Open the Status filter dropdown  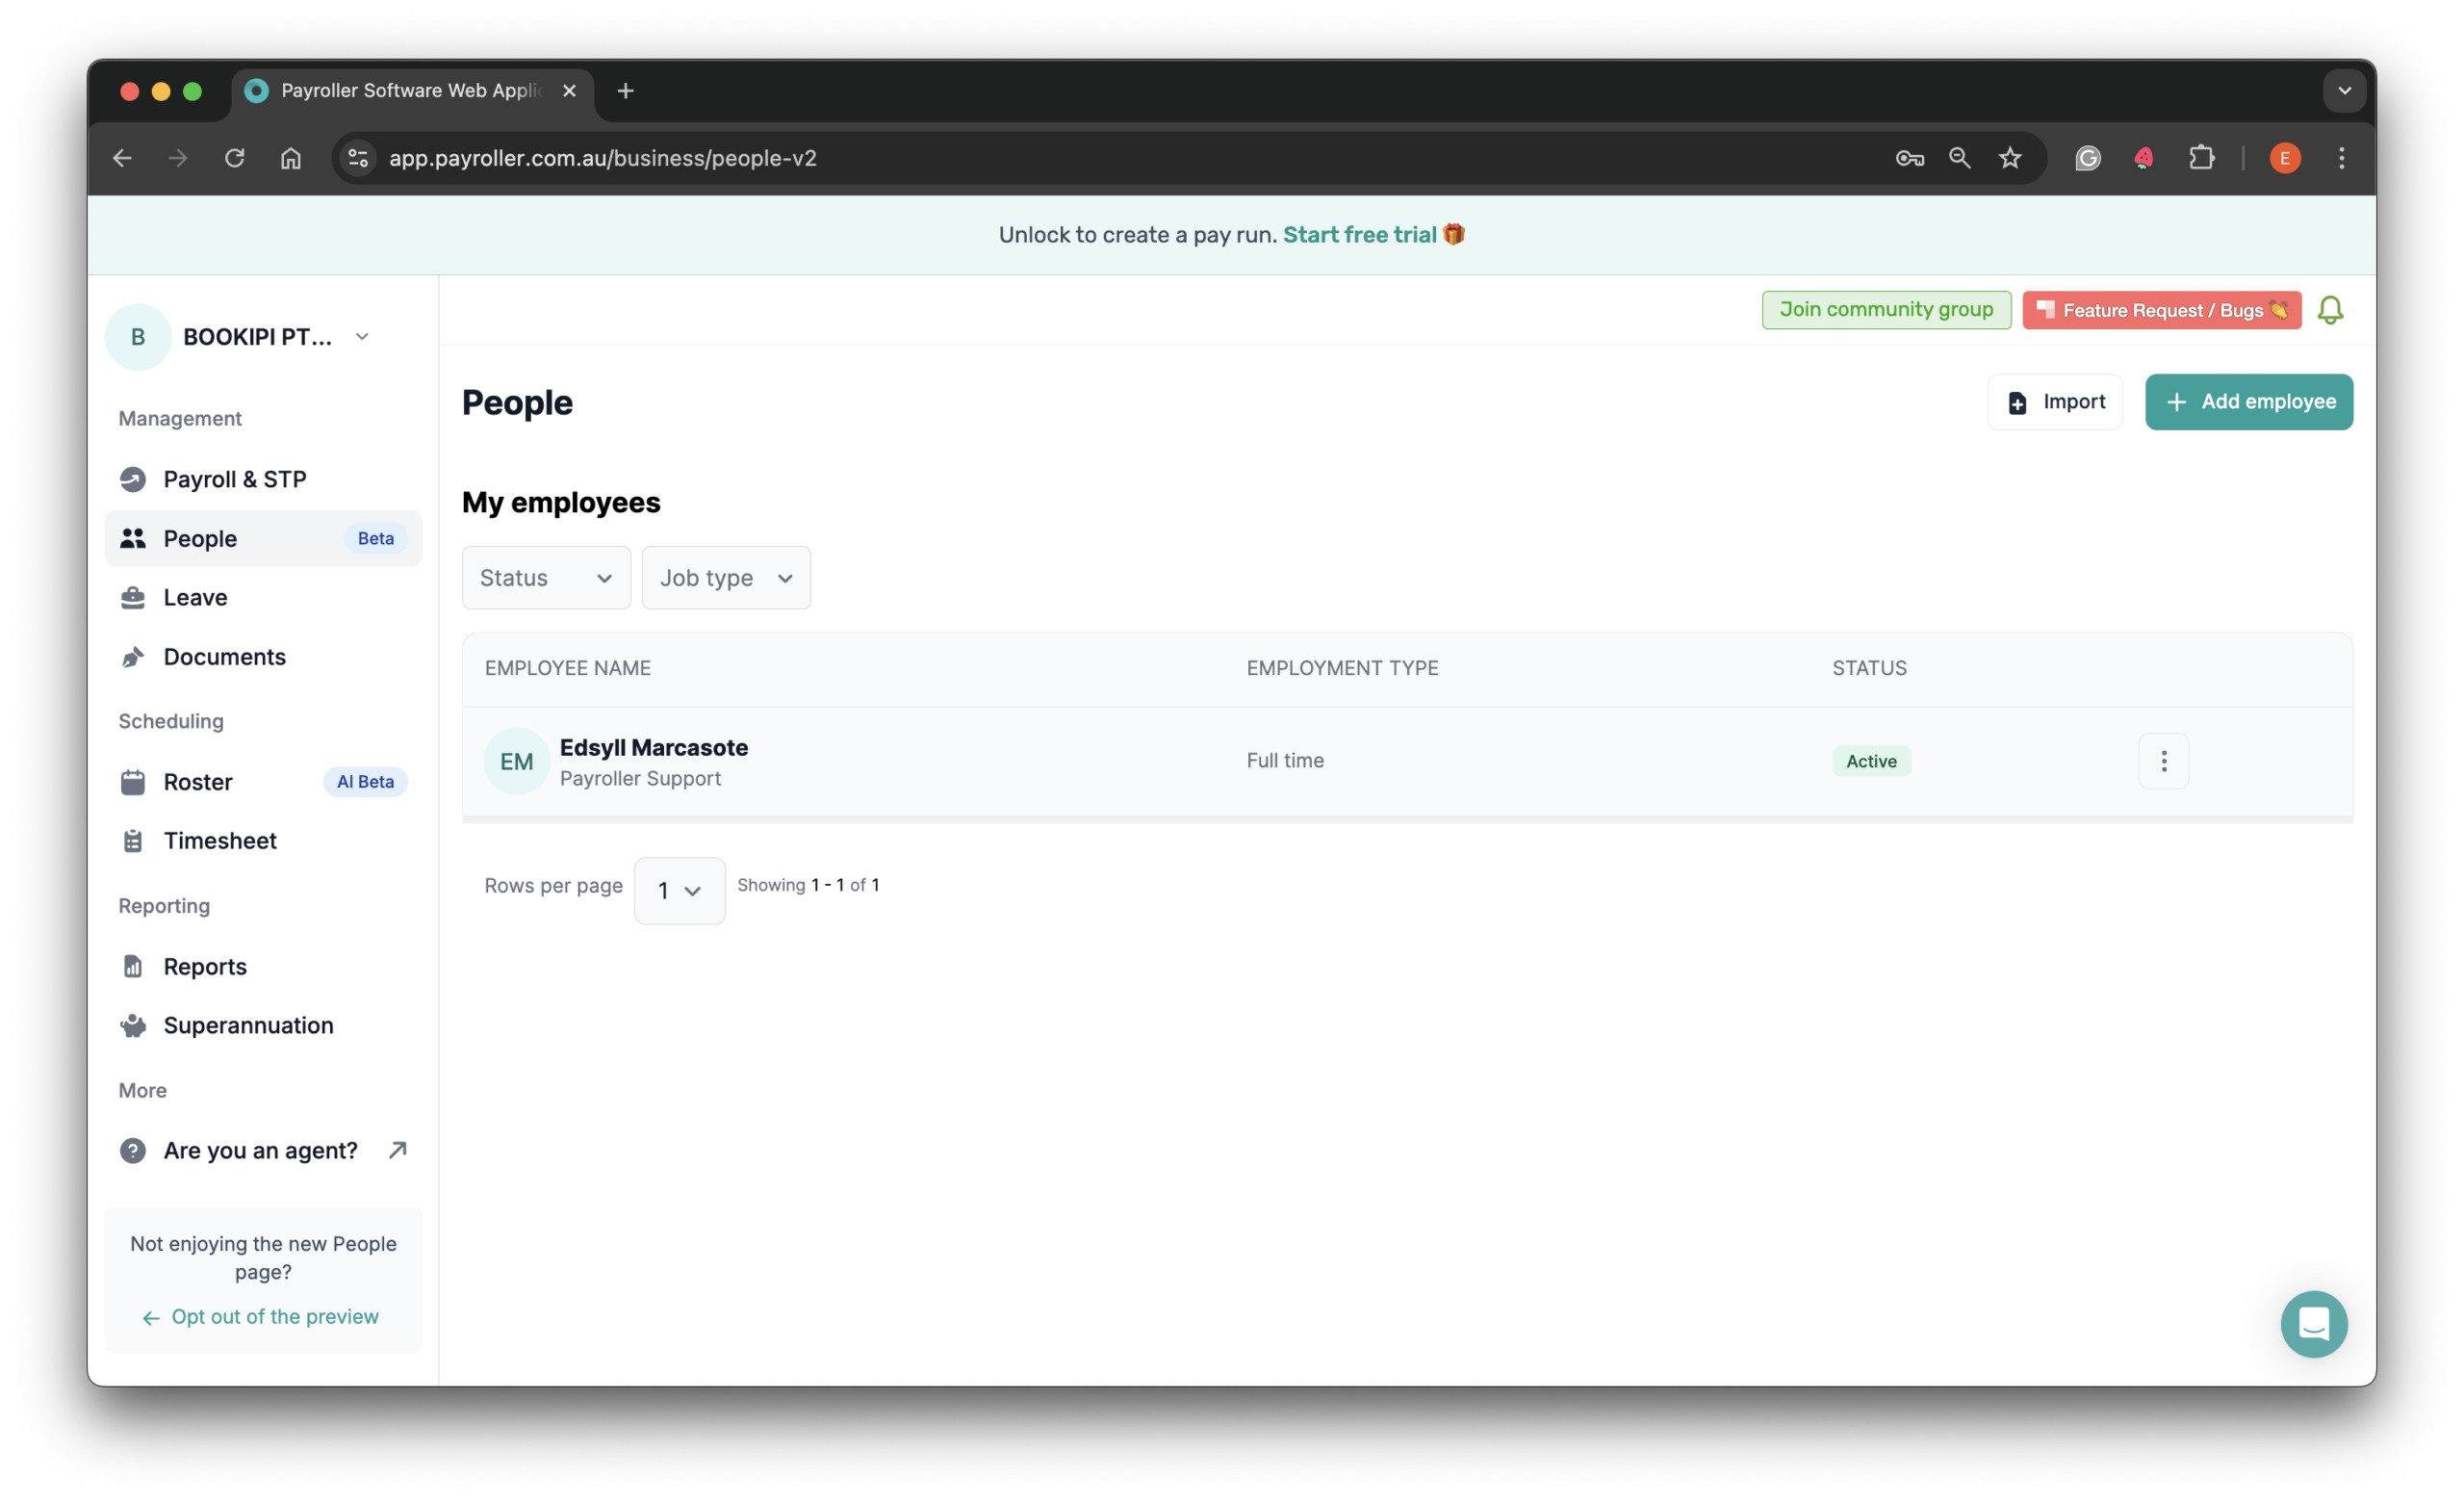pyautogui.click(x=546, y=577)
